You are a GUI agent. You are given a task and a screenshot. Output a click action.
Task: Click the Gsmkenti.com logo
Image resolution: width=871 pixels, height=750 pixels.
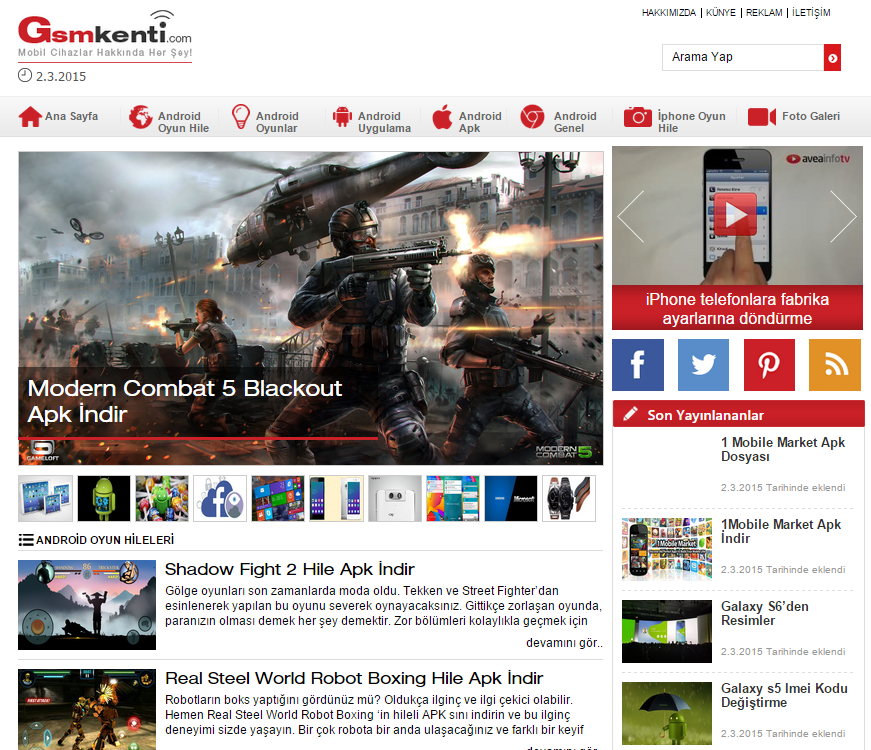click(x=105, y=34)
